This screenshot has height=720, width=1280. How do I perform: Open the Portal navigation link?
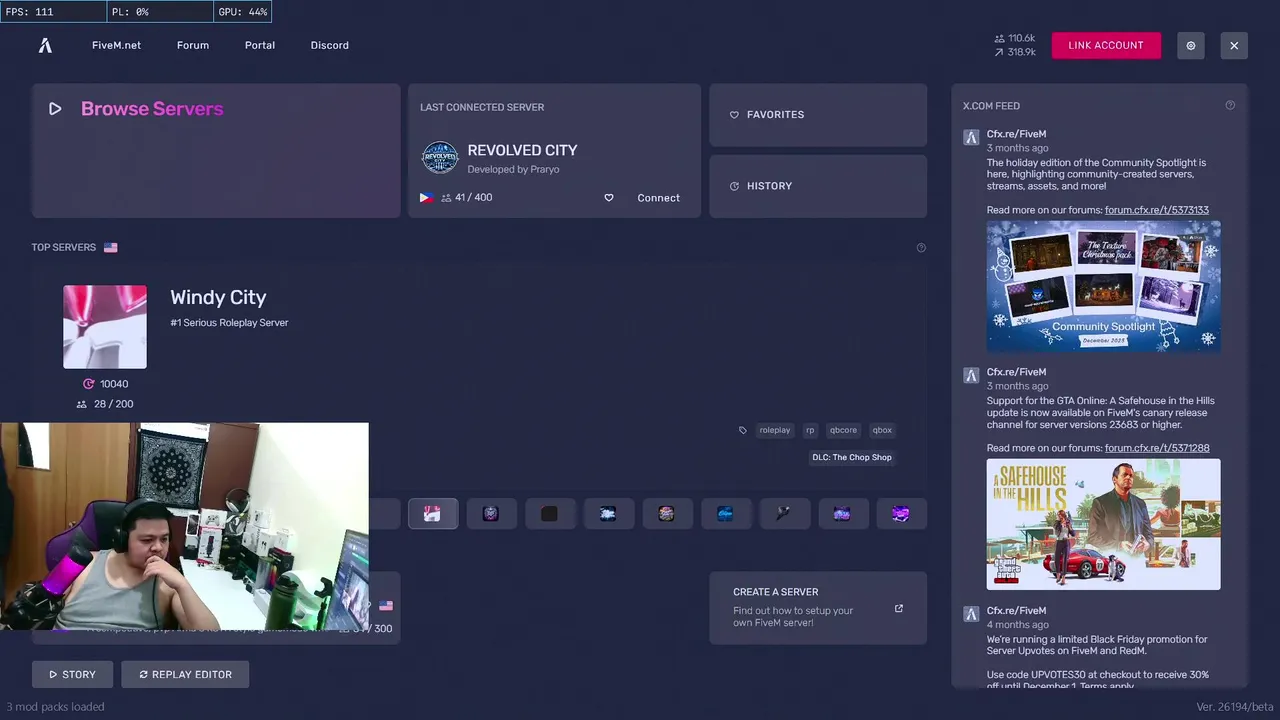pos(260,45)
